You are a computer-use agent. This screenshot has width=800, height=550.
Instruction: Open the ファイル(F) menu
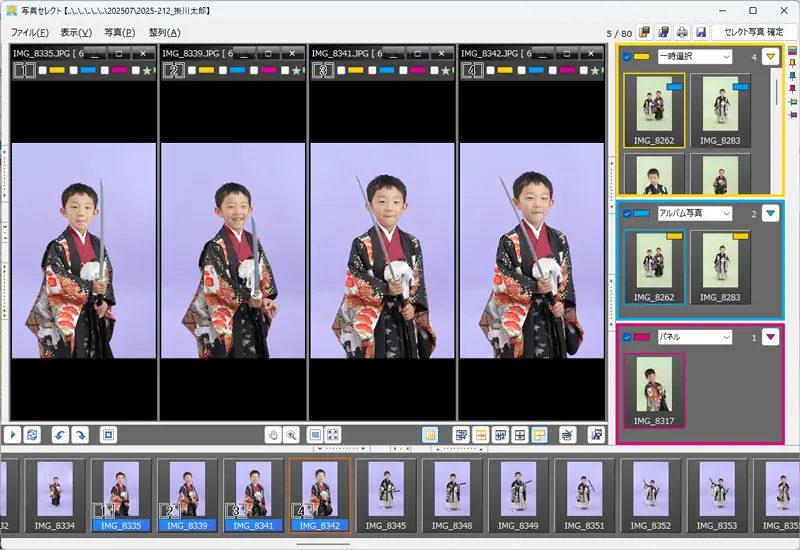pyautogui.click(x=30, y=32)
